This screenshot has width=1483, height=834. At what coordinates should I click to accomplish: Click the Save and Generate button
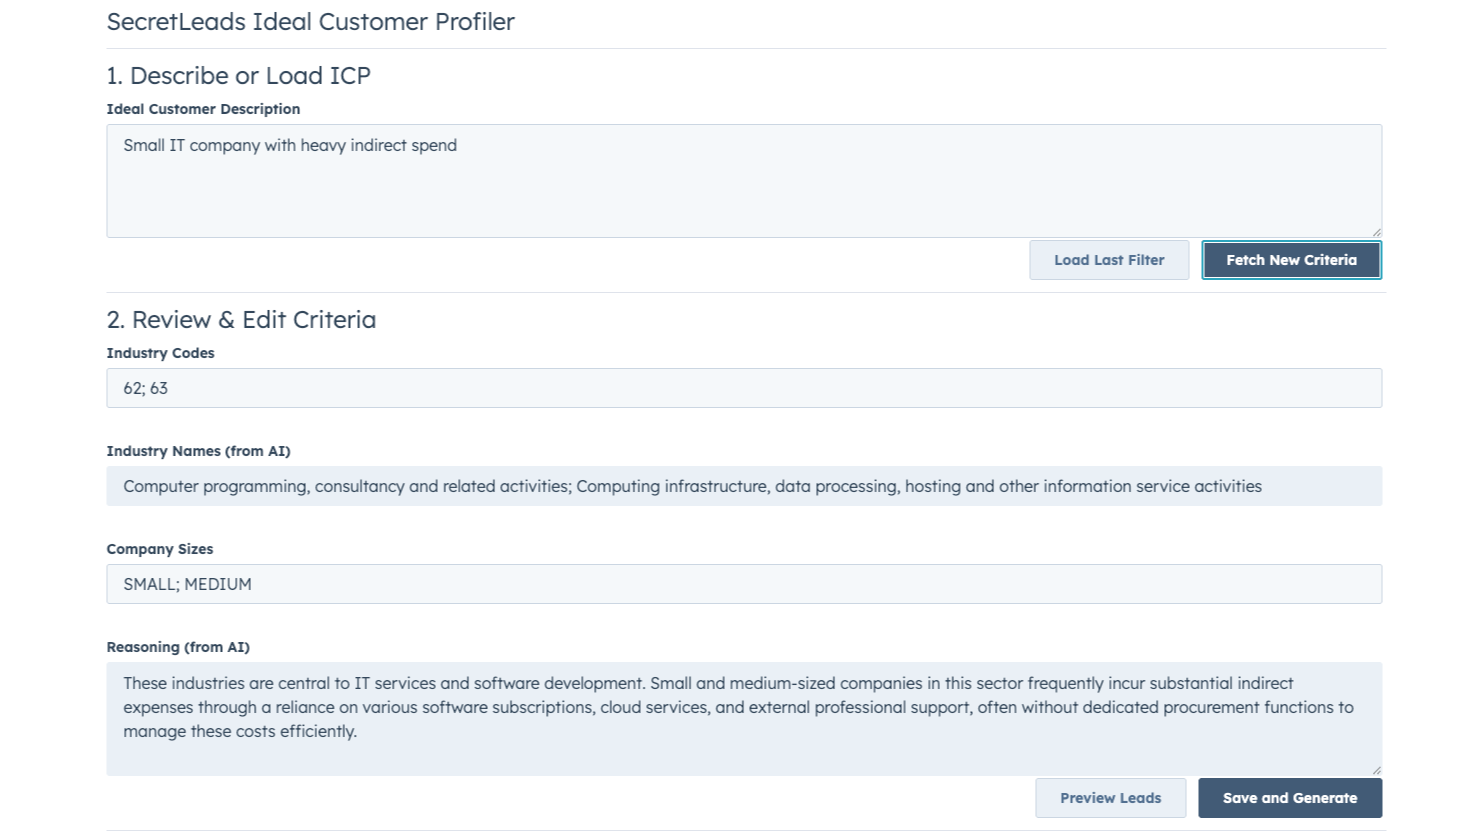click(x=1289, y=798)
